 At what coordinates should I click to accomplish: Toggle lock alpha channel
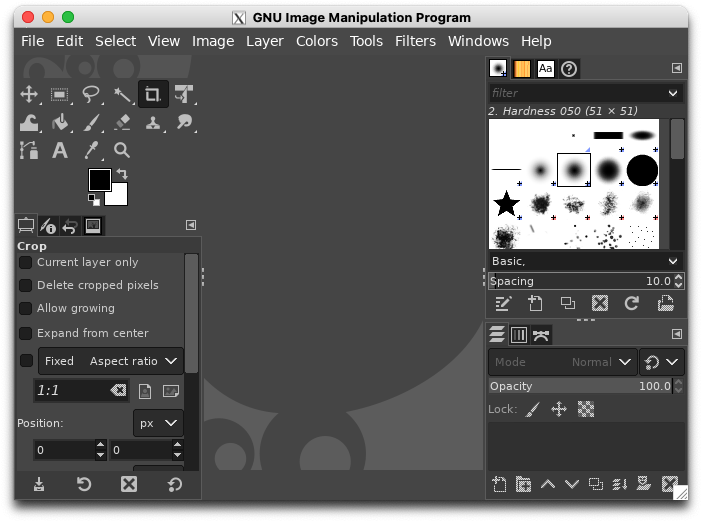pyautogui.click(x=586, y=409)
